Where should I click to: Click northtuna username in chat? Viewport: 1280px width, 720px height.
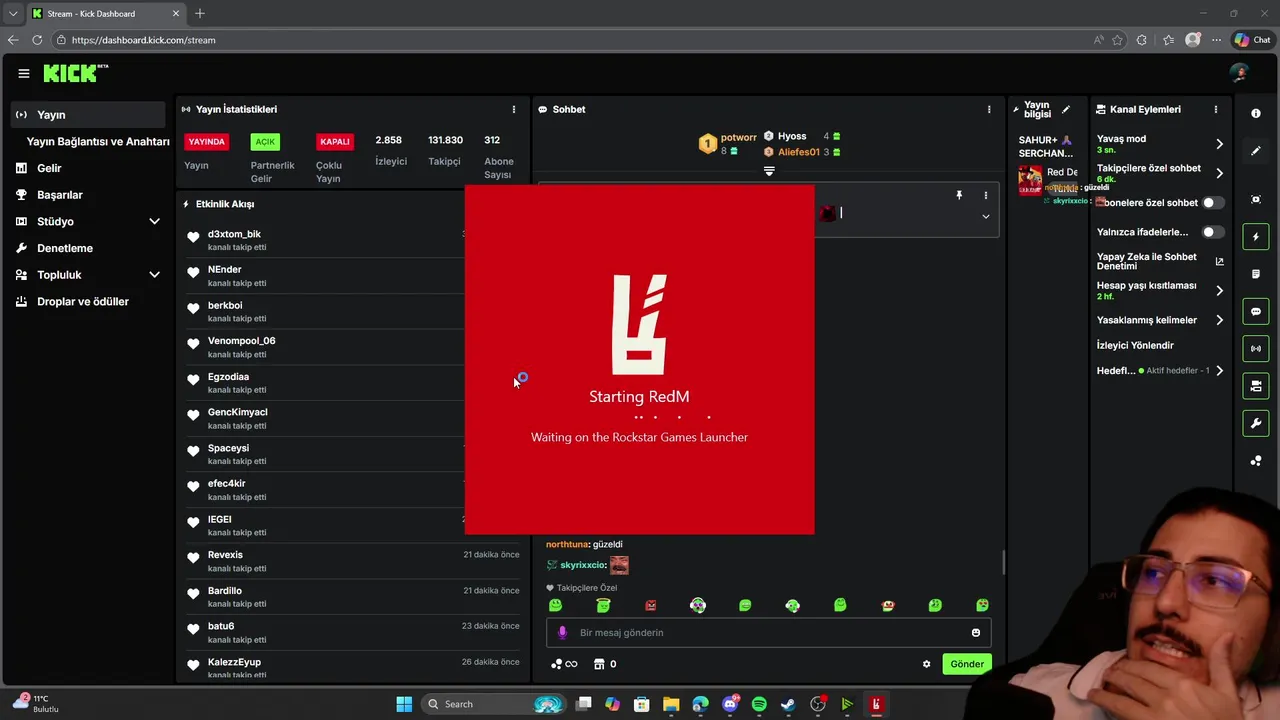point(567,545)
